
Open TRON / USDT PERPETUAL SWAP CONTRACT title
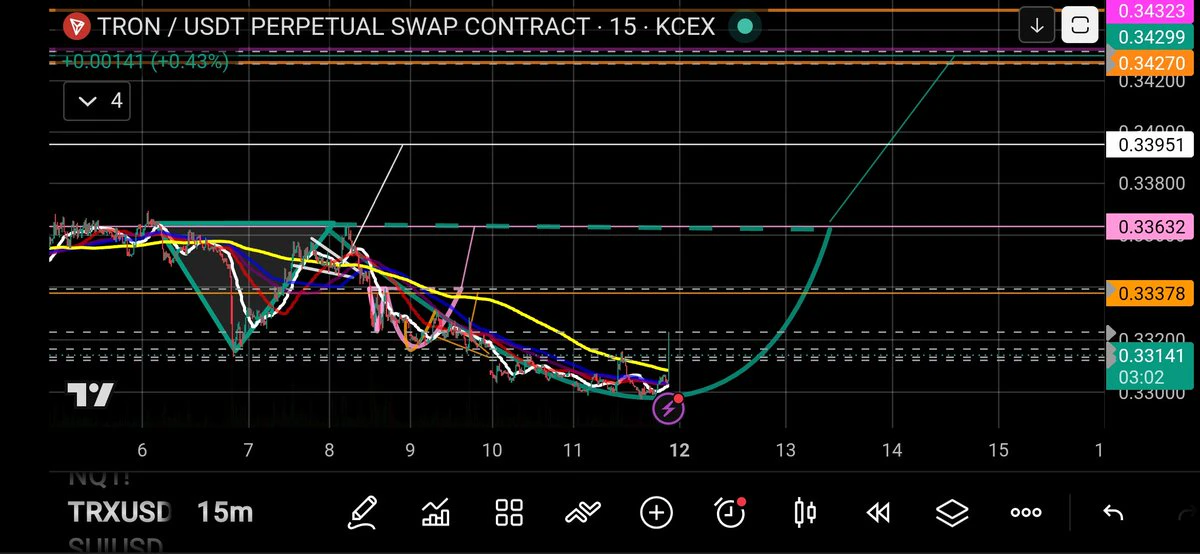click(x=407, y=26)
